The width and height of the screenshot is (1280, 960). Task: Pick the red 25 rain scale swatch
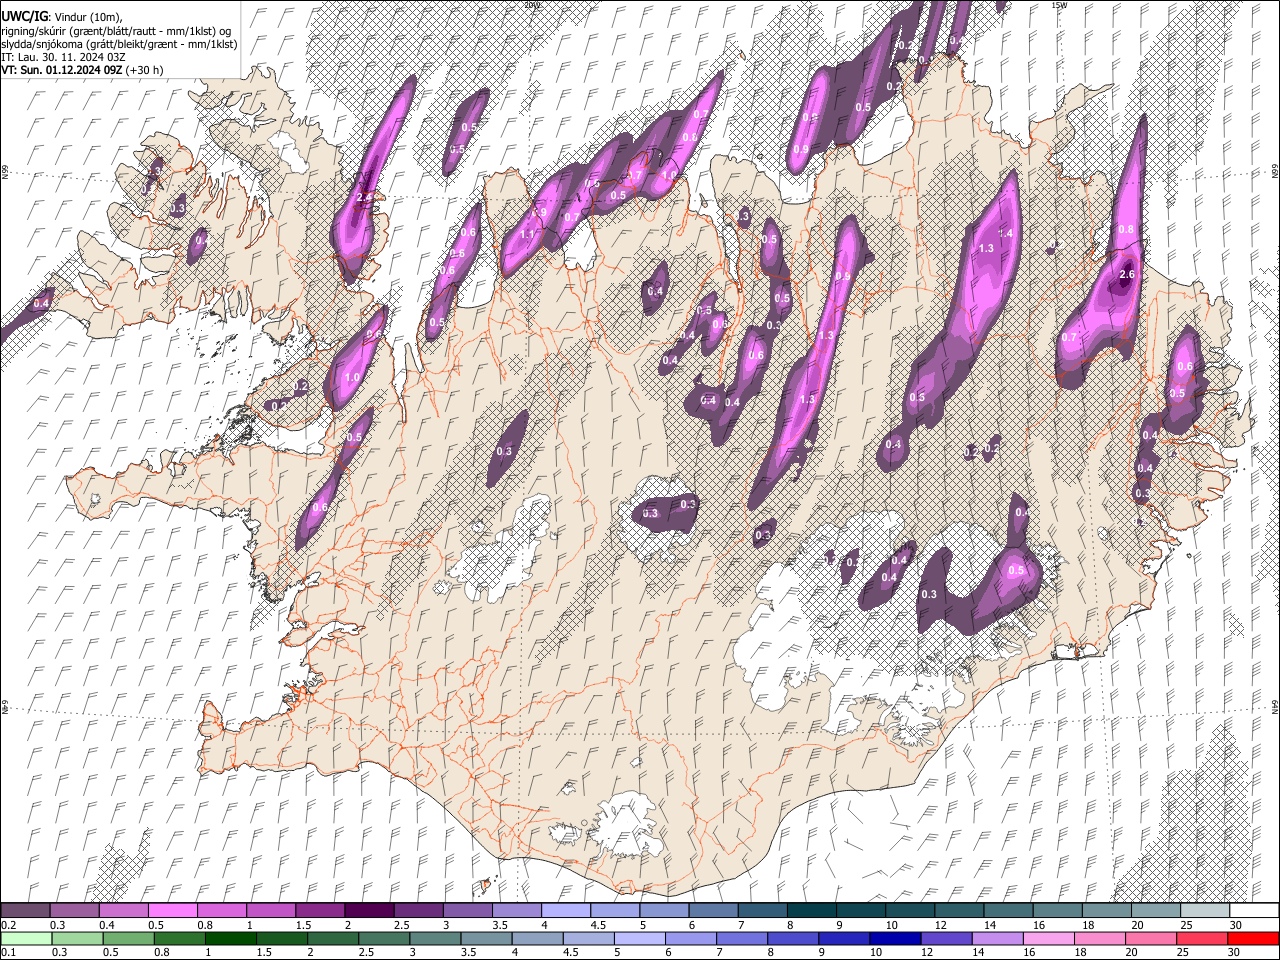[x=1203, y=939]
